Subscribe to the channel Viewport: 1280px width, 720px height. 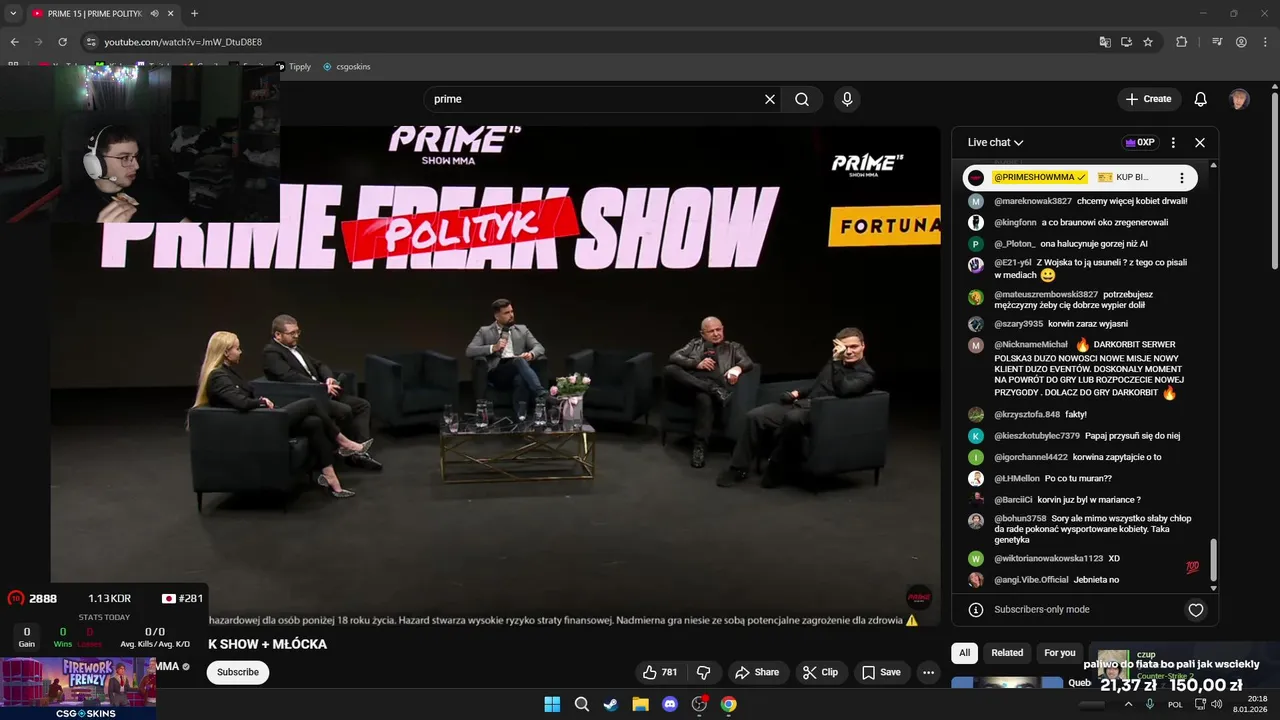click(238, 672)
